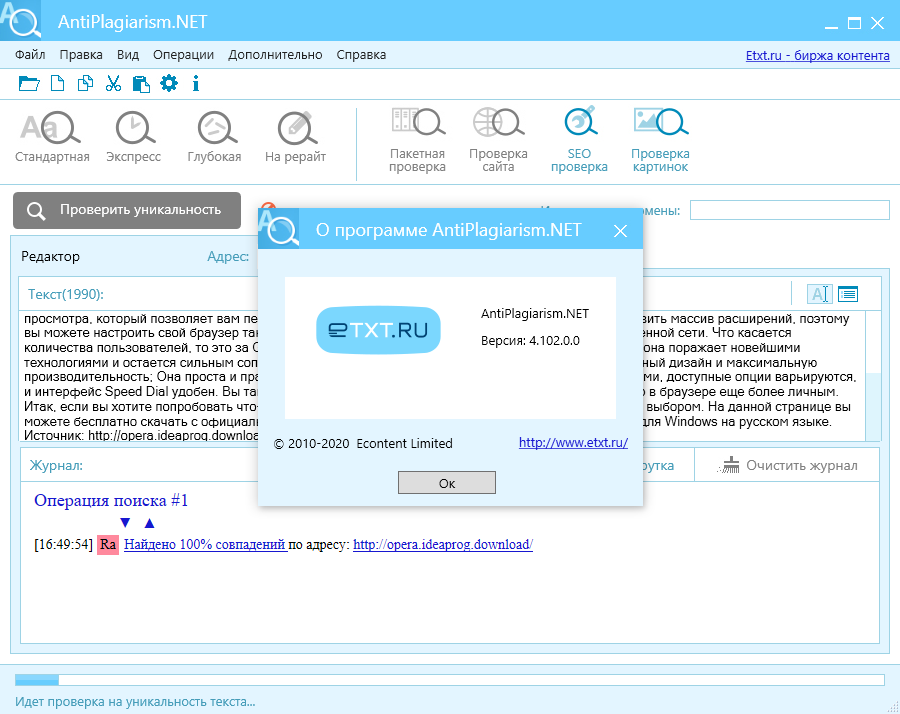Click the uniqueness check progress bar

(x=449, y=680)
